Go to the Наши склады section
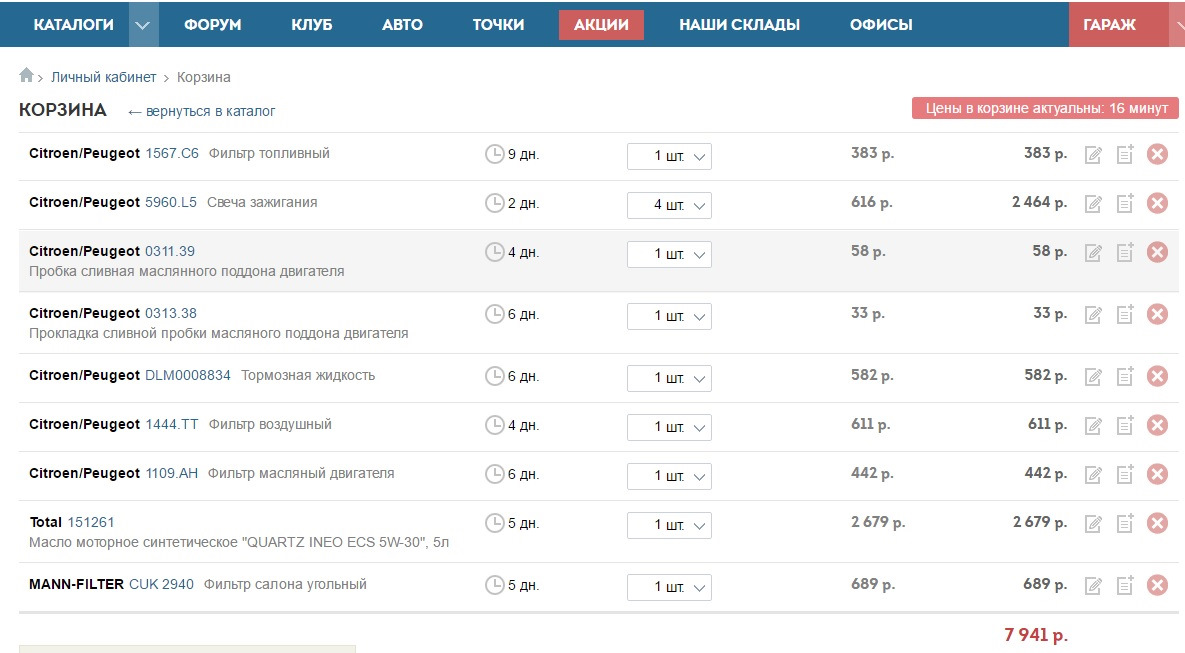The height and width of the screenshot is (653, 1185). [739, 25]
